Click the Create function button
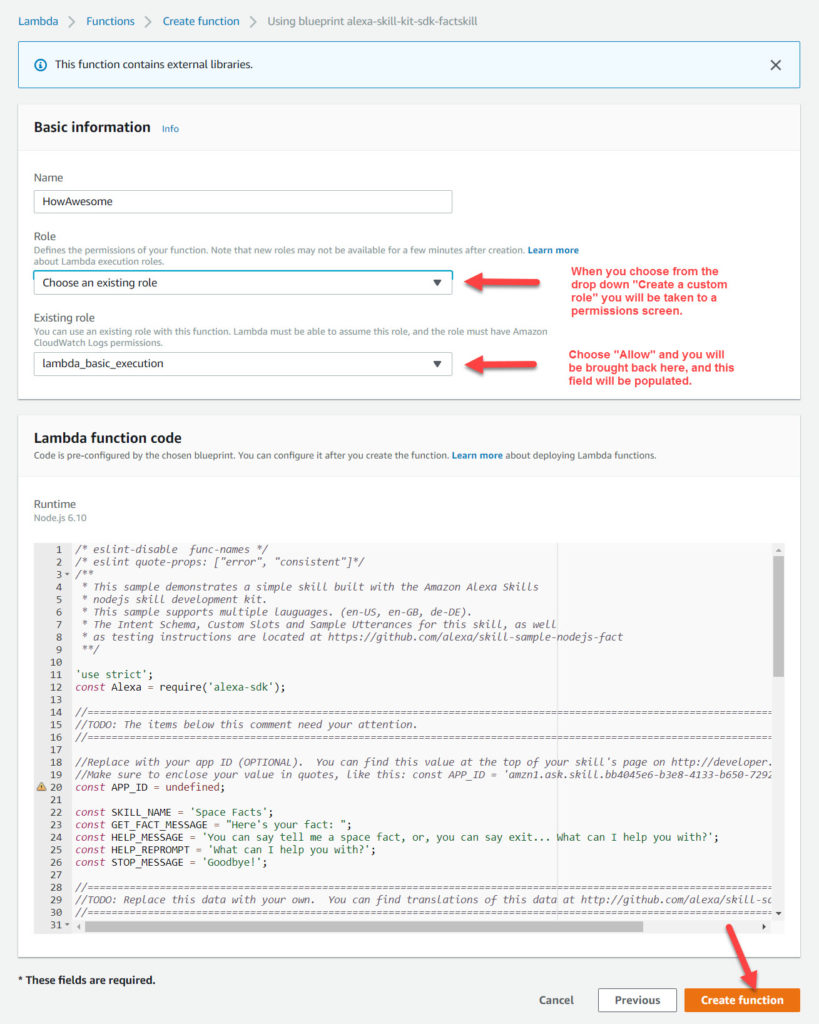Screen dimensions: 819x1024 tap(742, 999)
